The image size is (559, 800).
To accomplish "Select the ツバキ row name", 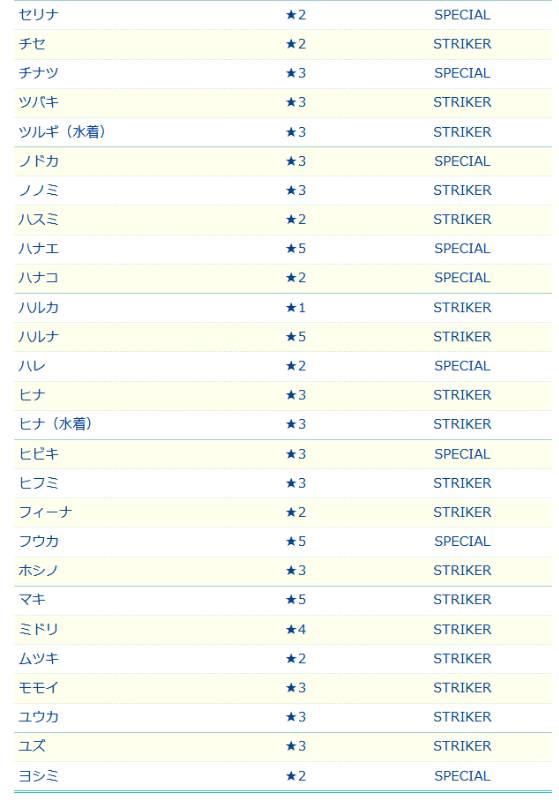I will pyautogui.click(x=38, y=102).
